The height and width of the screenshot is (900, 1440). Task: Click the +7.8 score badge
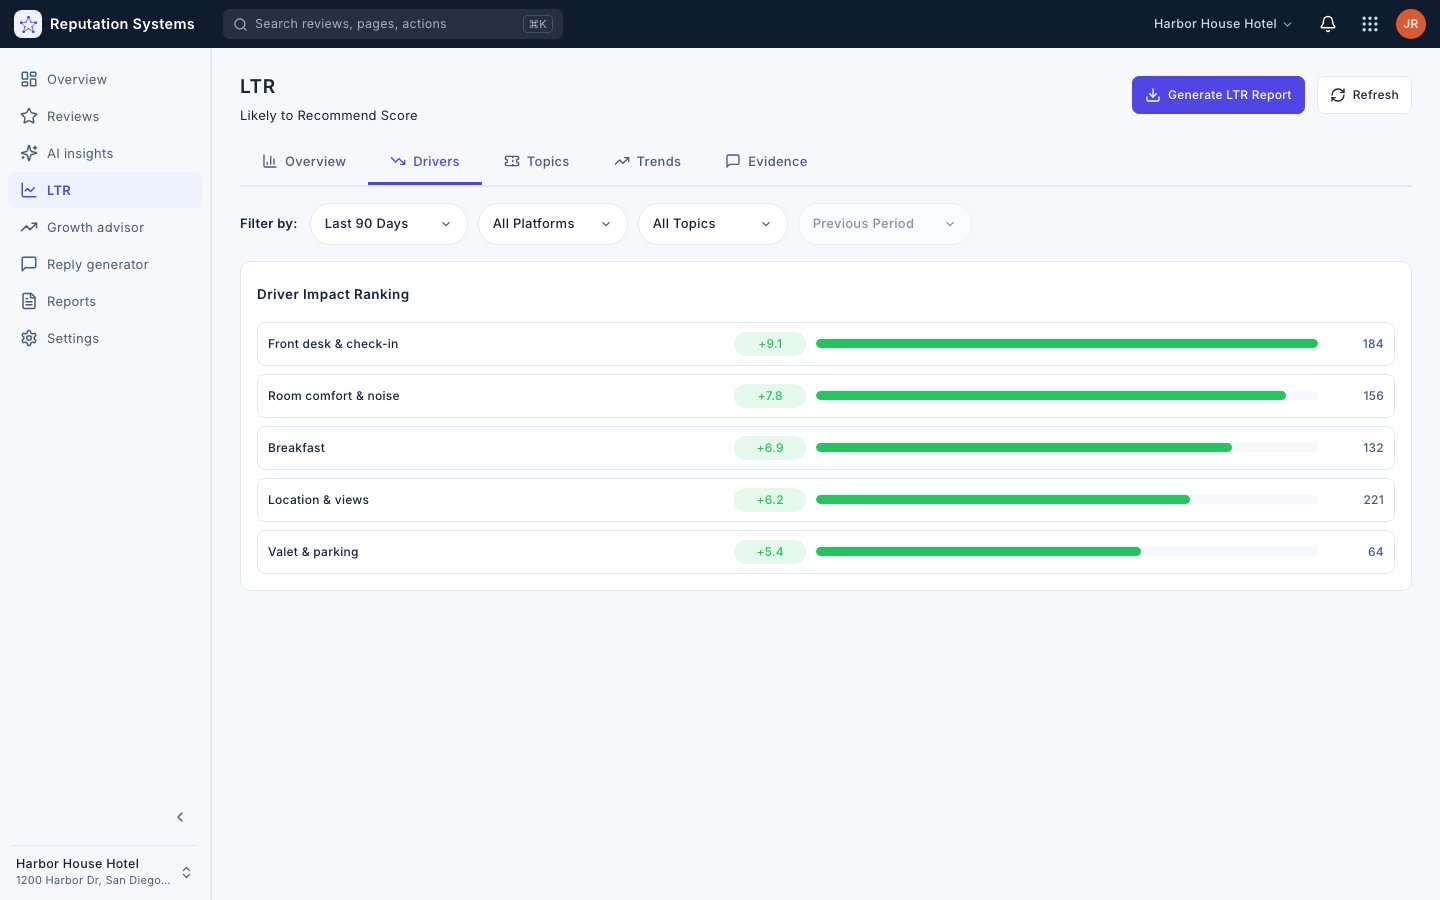coord(770,396)
